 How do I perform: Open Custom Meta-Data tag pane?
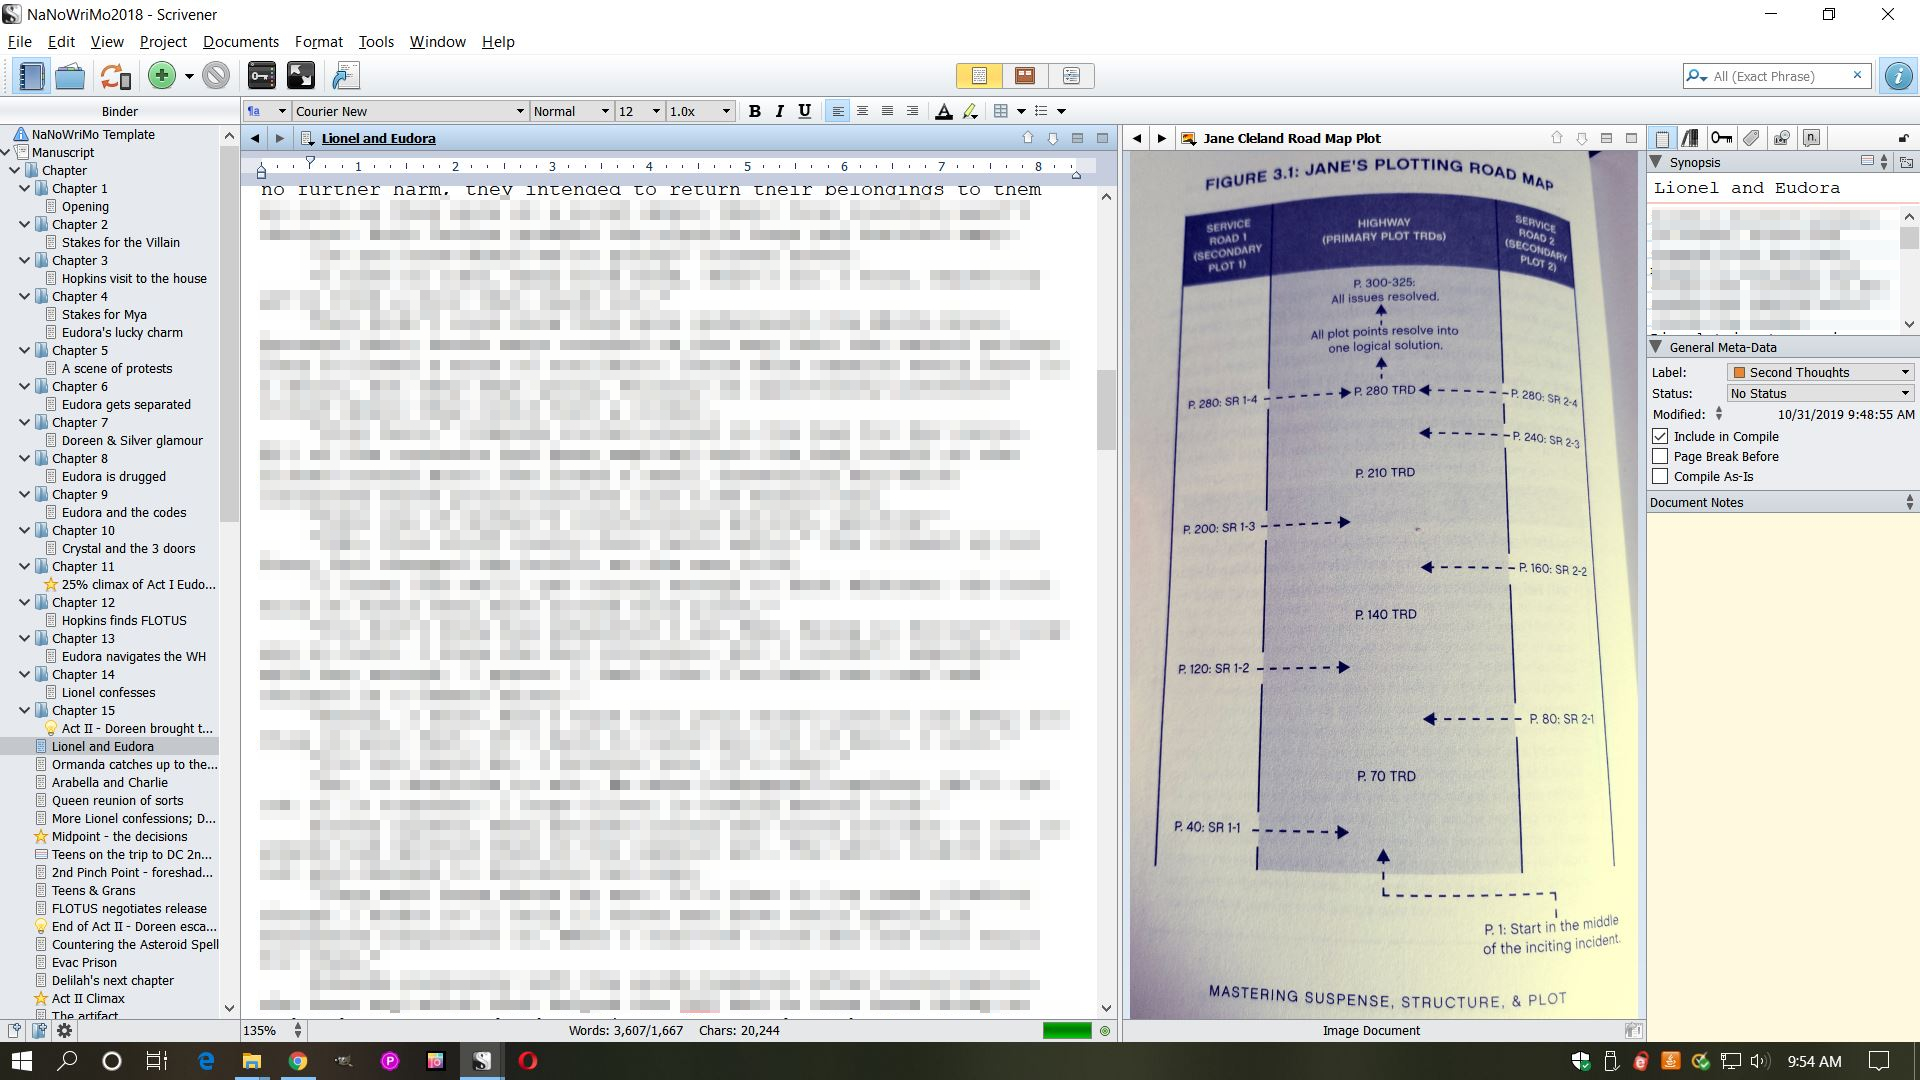pos(1751,138)
